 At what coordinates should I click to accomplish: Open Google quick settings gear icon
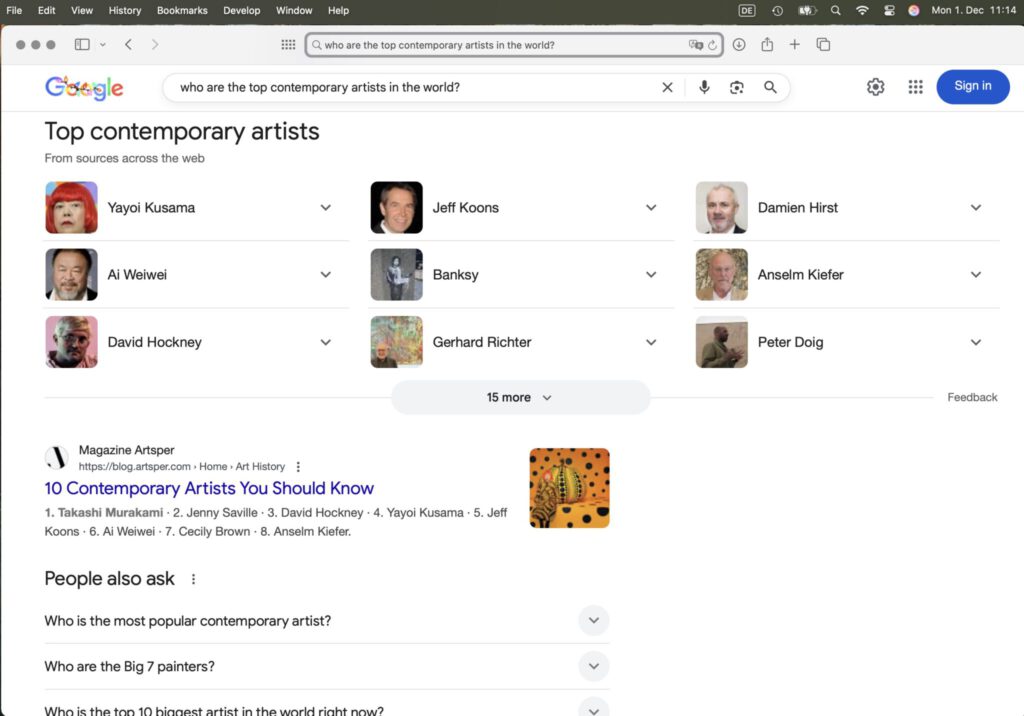(x=876, y=87)
